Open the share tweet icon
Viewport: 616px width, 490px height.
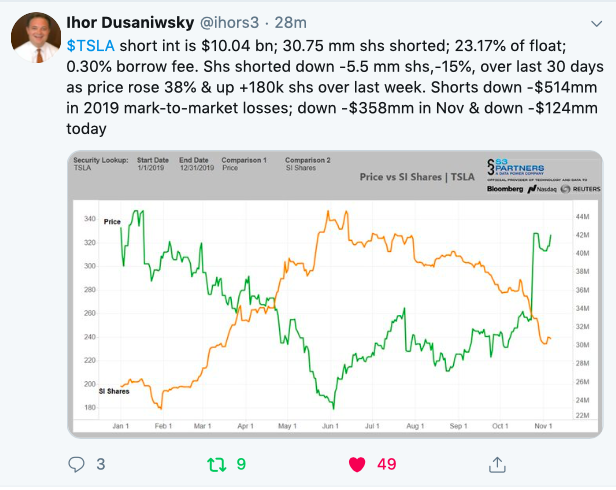click(496, 464)
